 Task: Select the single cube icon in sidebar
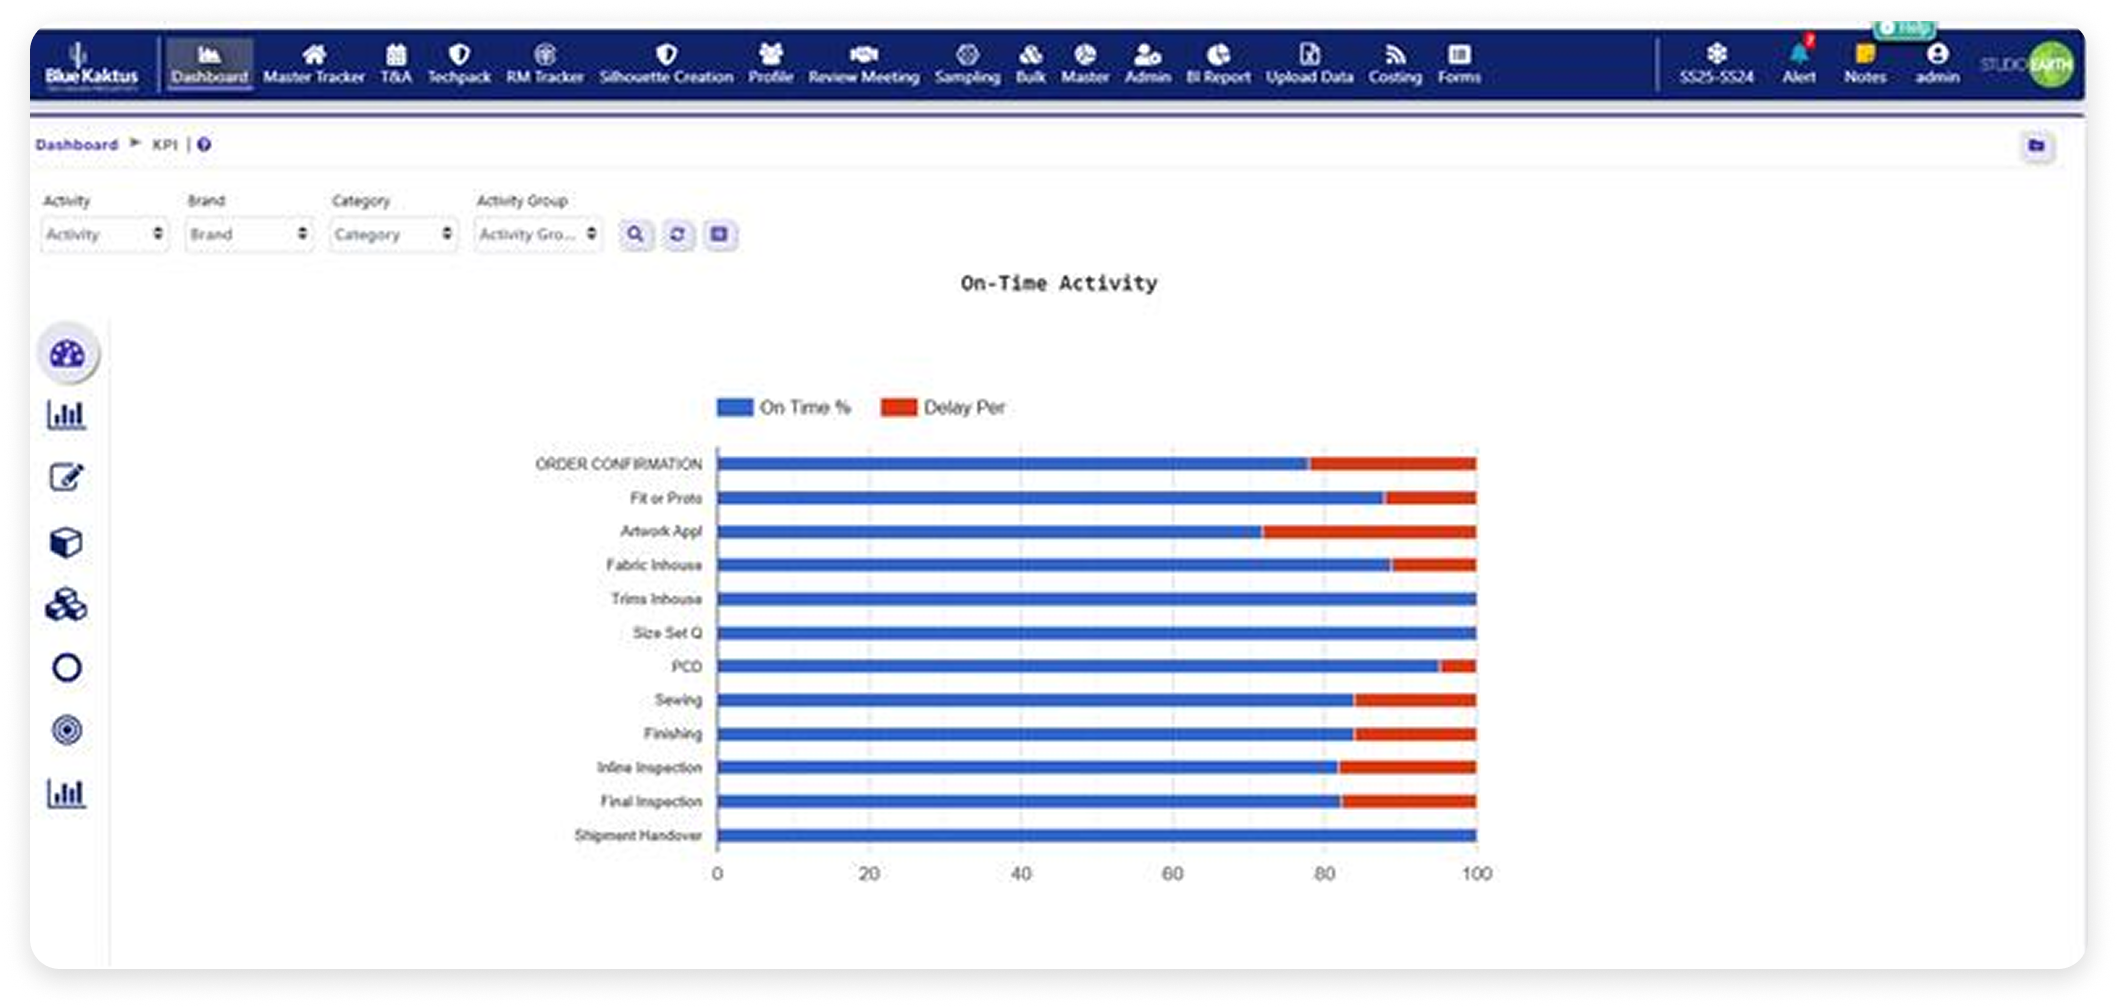(x=67, y=542)
